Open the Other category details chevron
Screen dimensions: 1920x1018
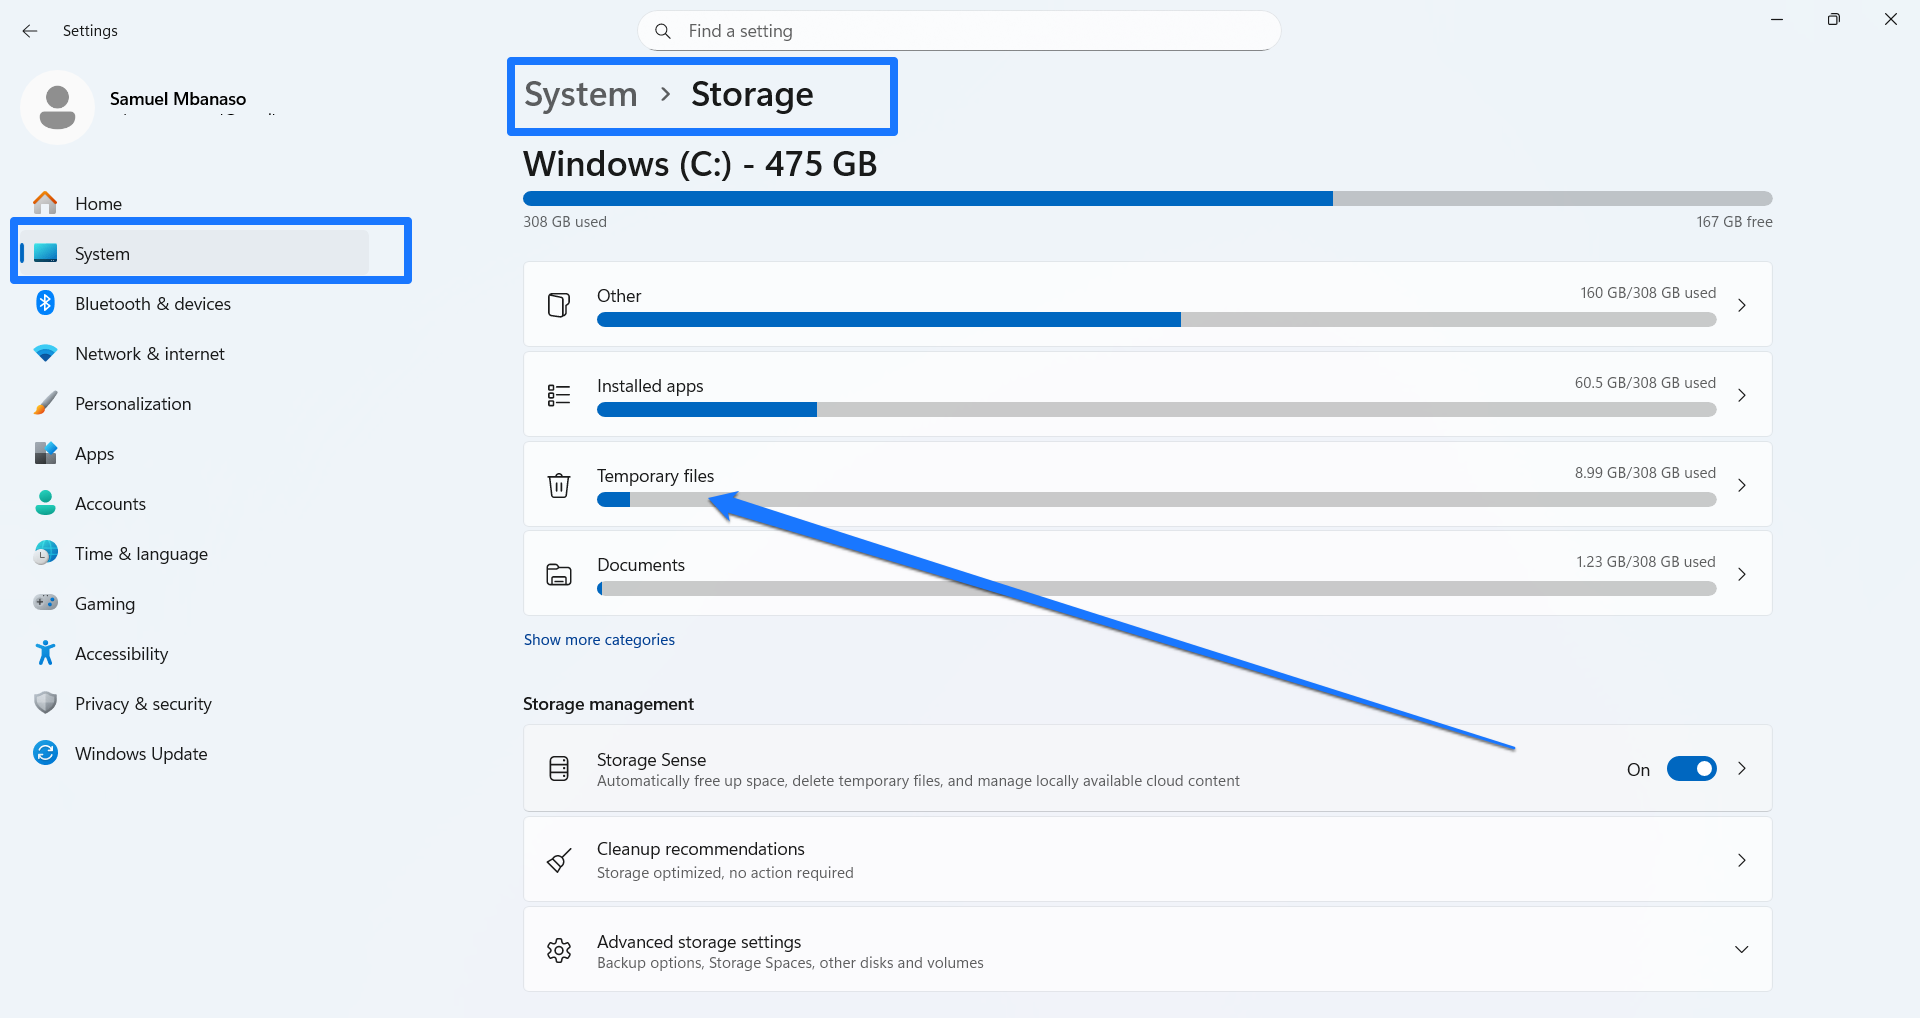[1742, 306]
